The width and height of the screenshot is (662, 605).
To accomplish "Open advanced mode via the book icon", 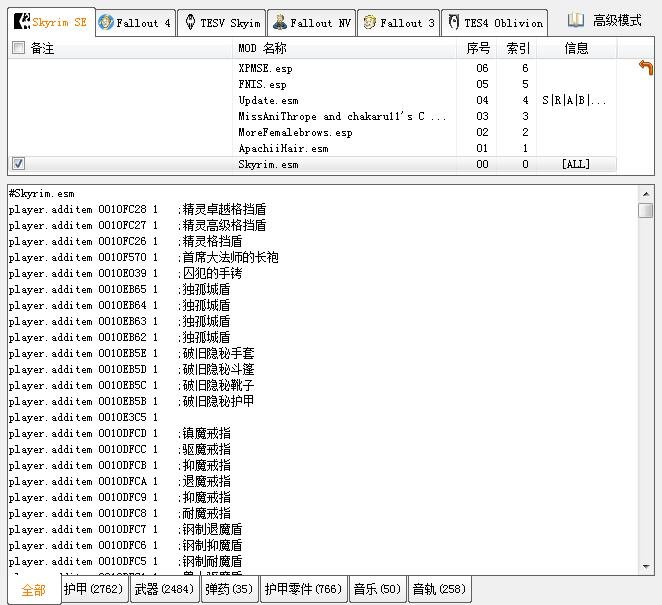I will coord(576,20).
